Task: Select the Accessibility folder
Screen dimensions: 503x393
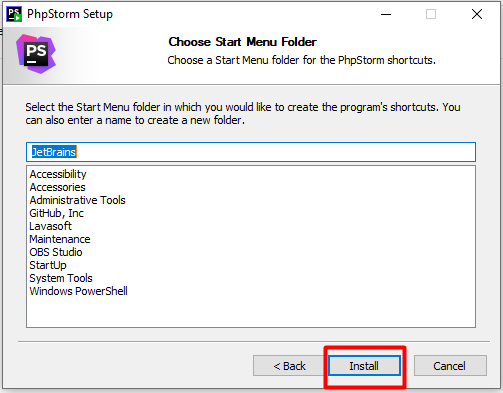Action: 58,174
